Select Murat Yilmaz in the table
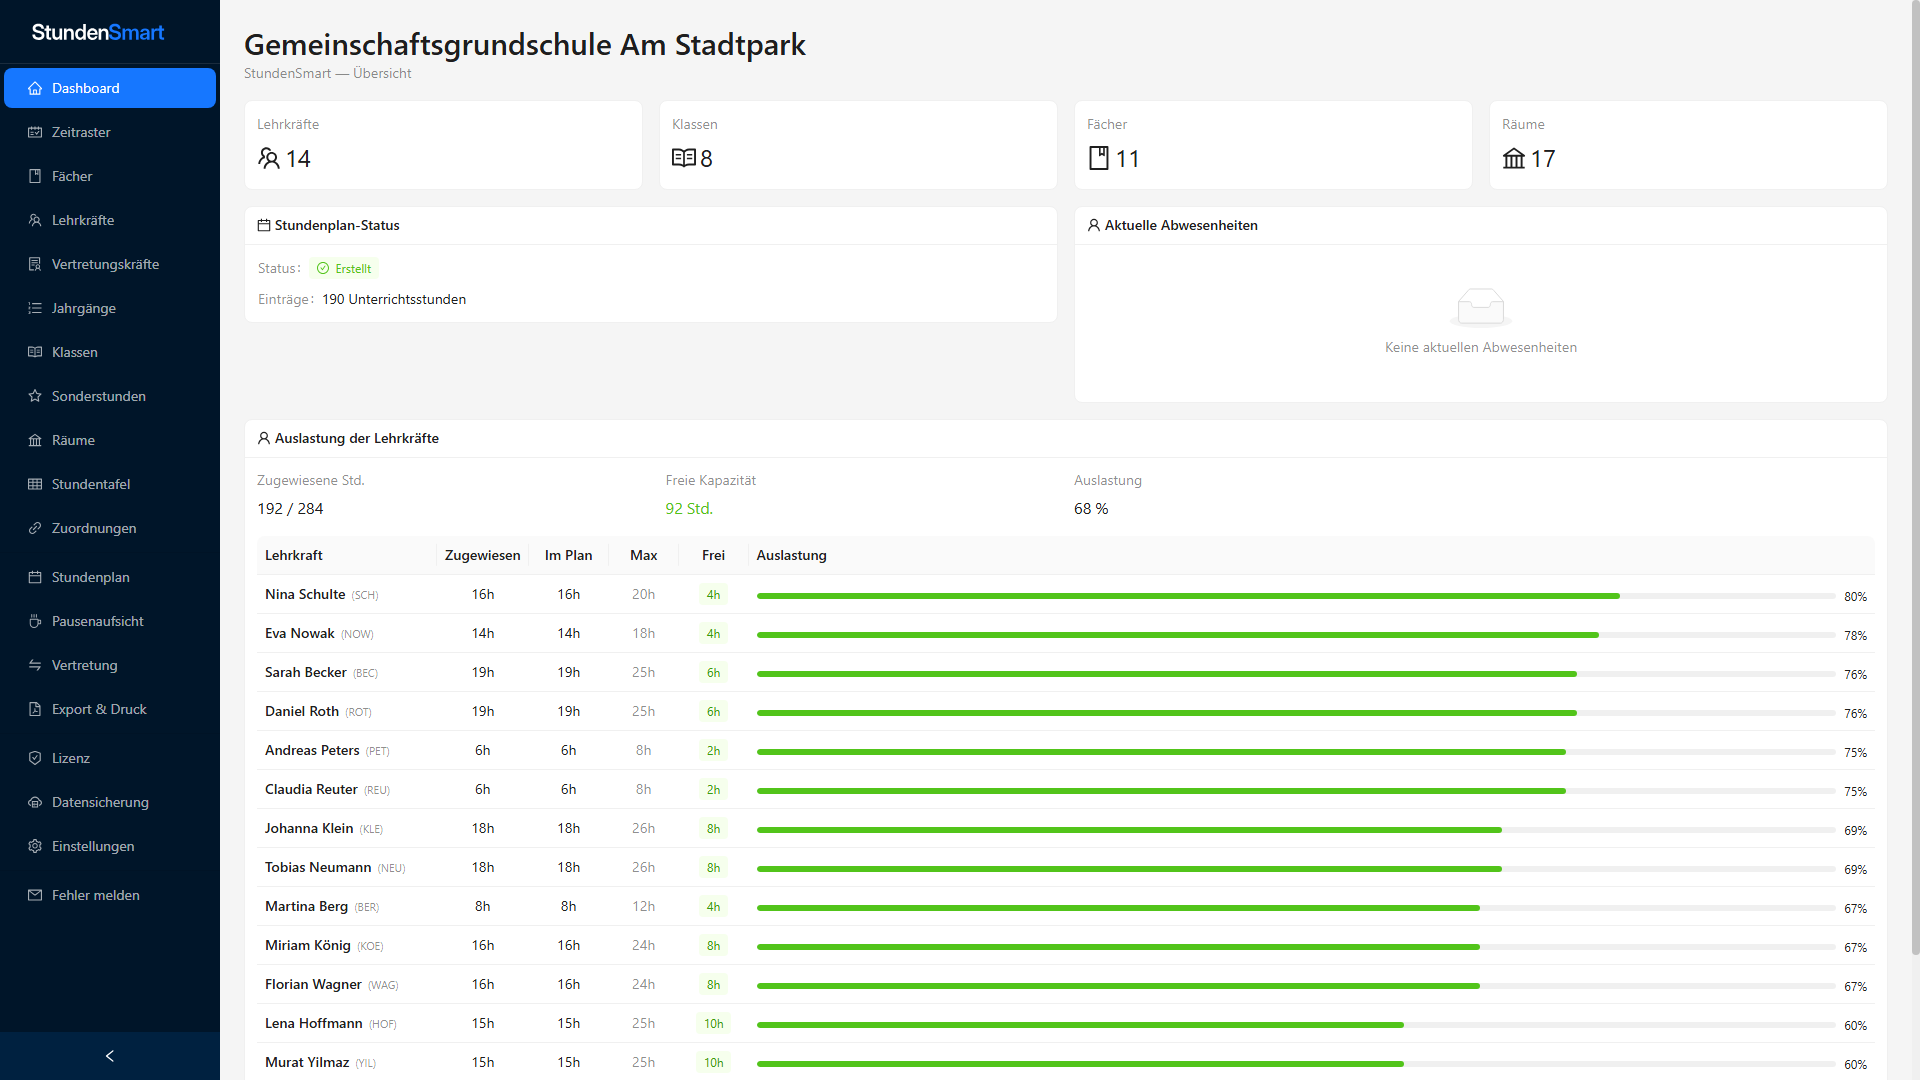 (x=307, y=1062)
